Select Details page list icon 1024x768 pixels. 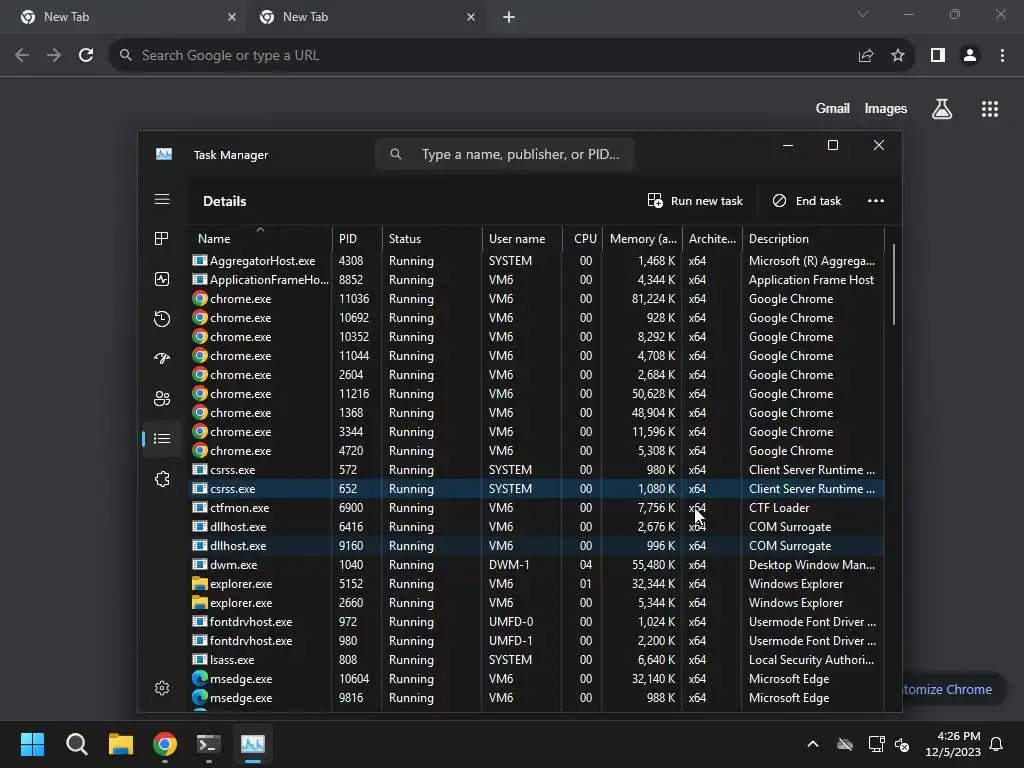click(x=162, y=438)
